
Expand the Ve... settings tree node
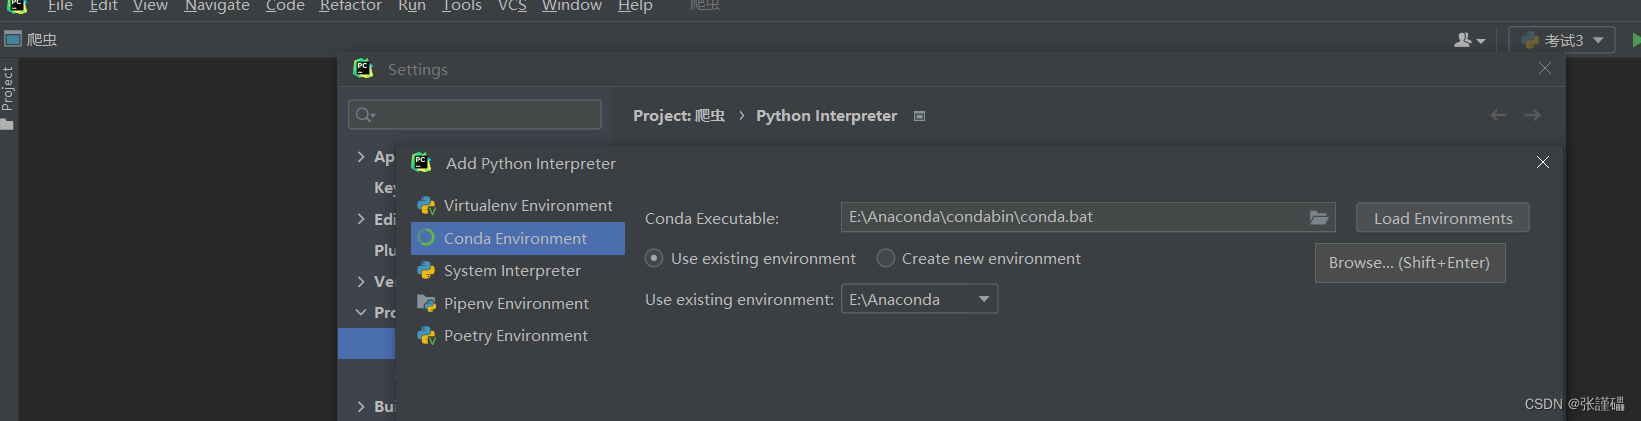pyautogui.click(x=361, y=282)
